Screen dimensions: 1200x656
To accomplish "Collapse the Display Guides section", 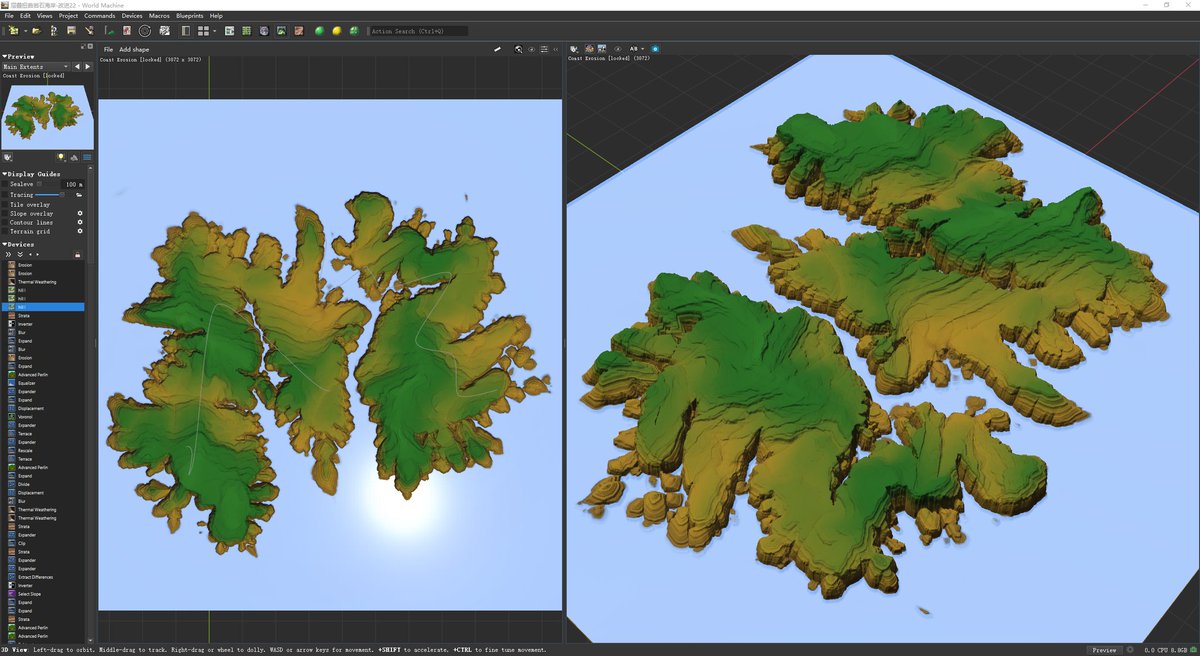I will click(x=4, y=174).
